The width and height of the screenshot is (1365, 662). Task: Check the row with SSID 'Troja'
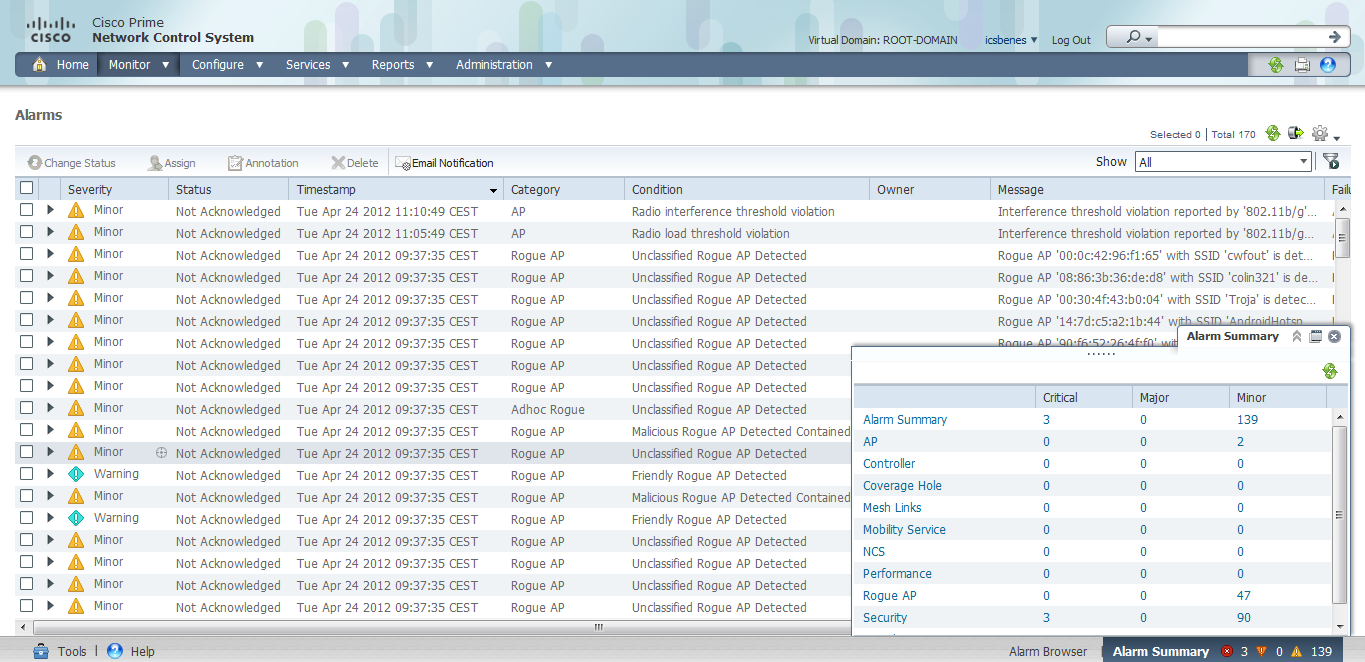tap(27, 298)
